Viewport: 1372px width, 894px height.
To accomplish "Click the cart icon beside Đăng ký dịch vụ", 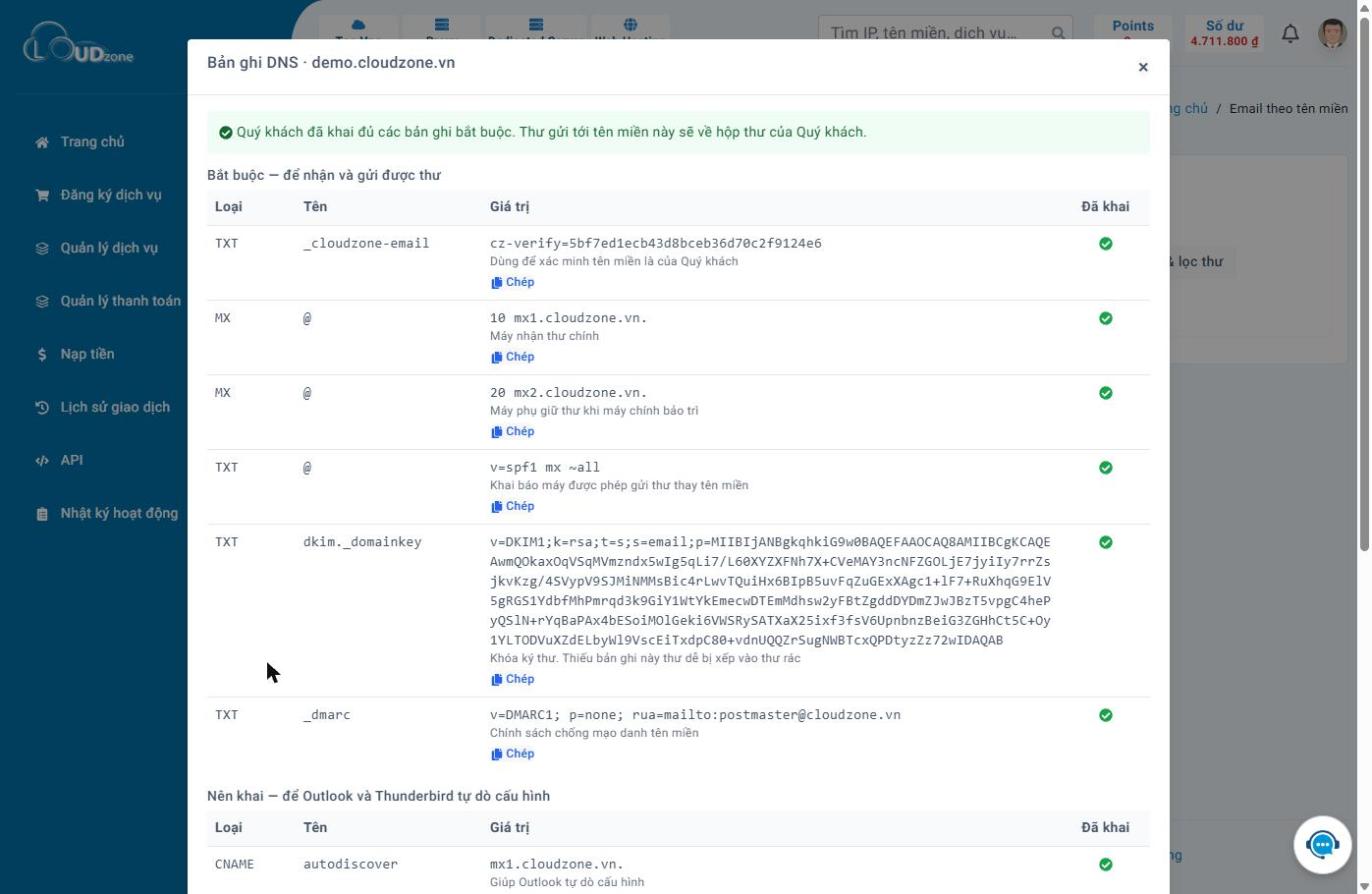I will coord(42,195).
